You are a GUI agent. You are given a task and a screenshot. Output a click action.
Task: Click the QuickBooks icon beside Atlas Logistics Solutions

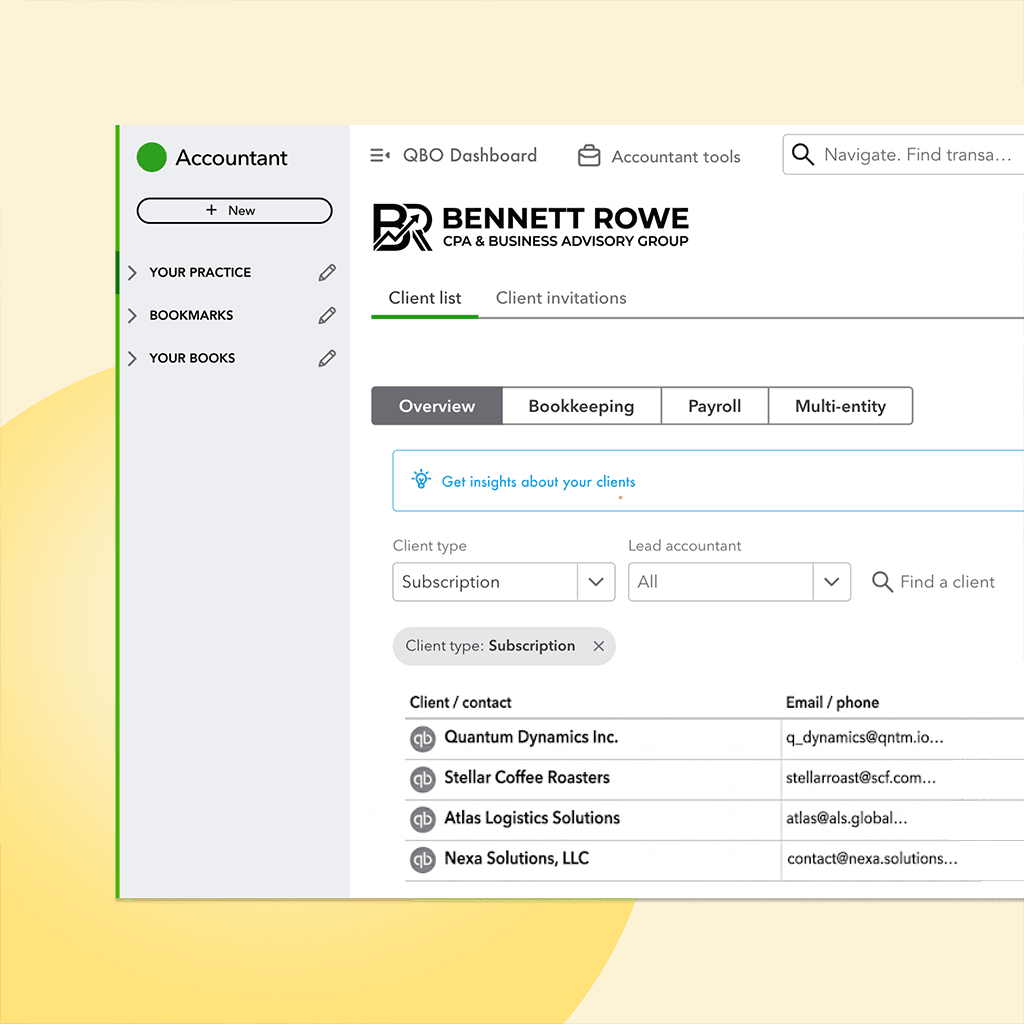(423, 820)
